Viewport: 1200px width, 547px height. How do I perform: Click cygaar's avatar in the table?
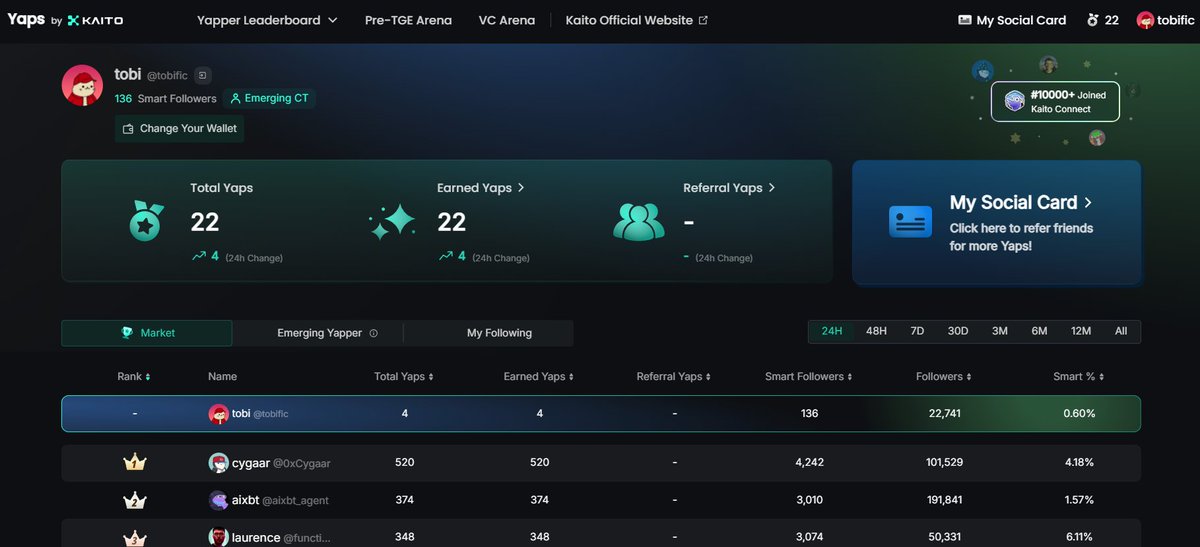[x=218, y=463]
